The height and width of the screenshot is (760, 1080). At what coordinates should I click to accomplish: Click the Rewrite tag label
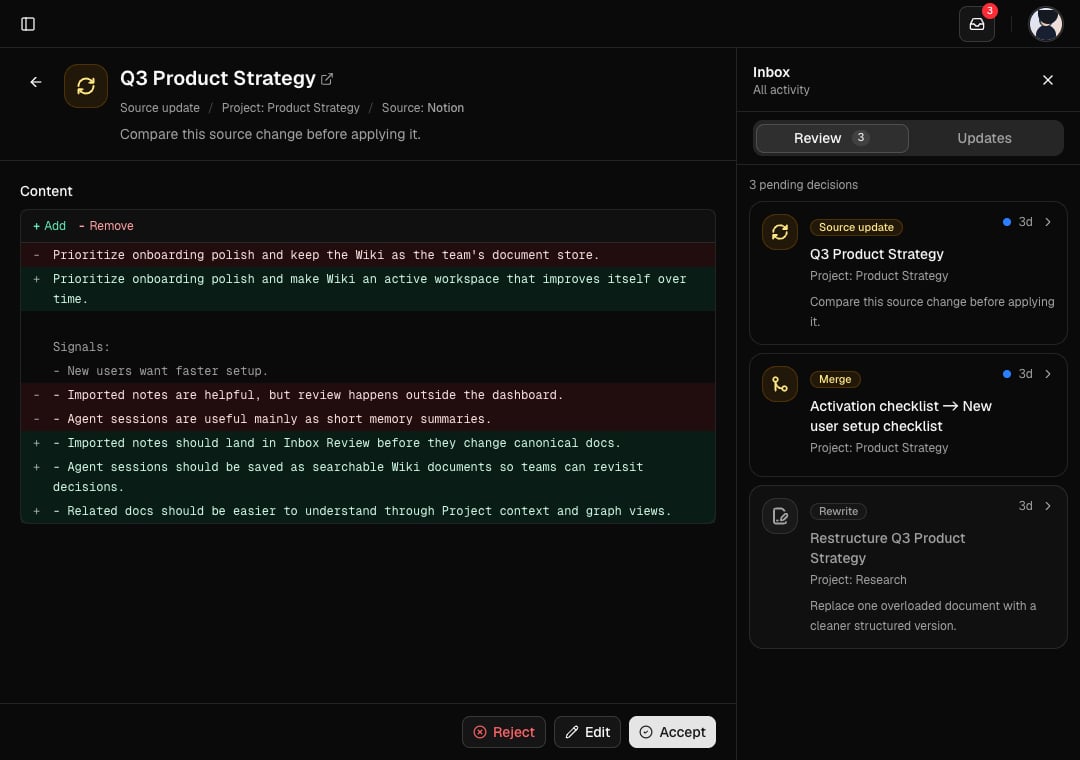pyautogui.click(x=838, y=511)
